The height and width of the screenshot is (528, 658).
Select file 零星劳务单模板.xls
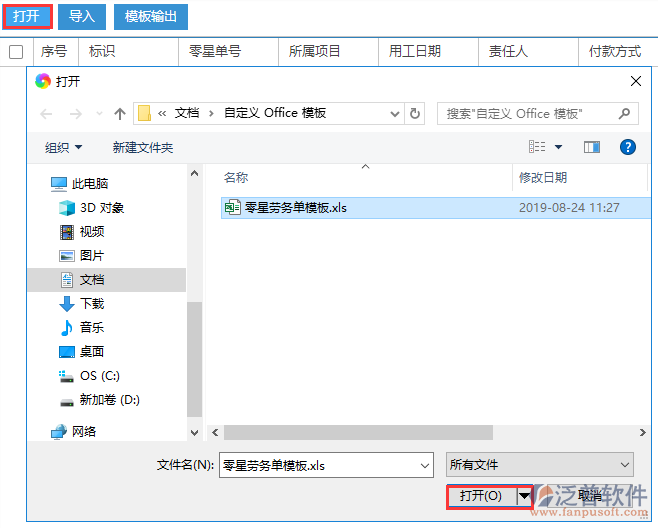coord(436,208)
